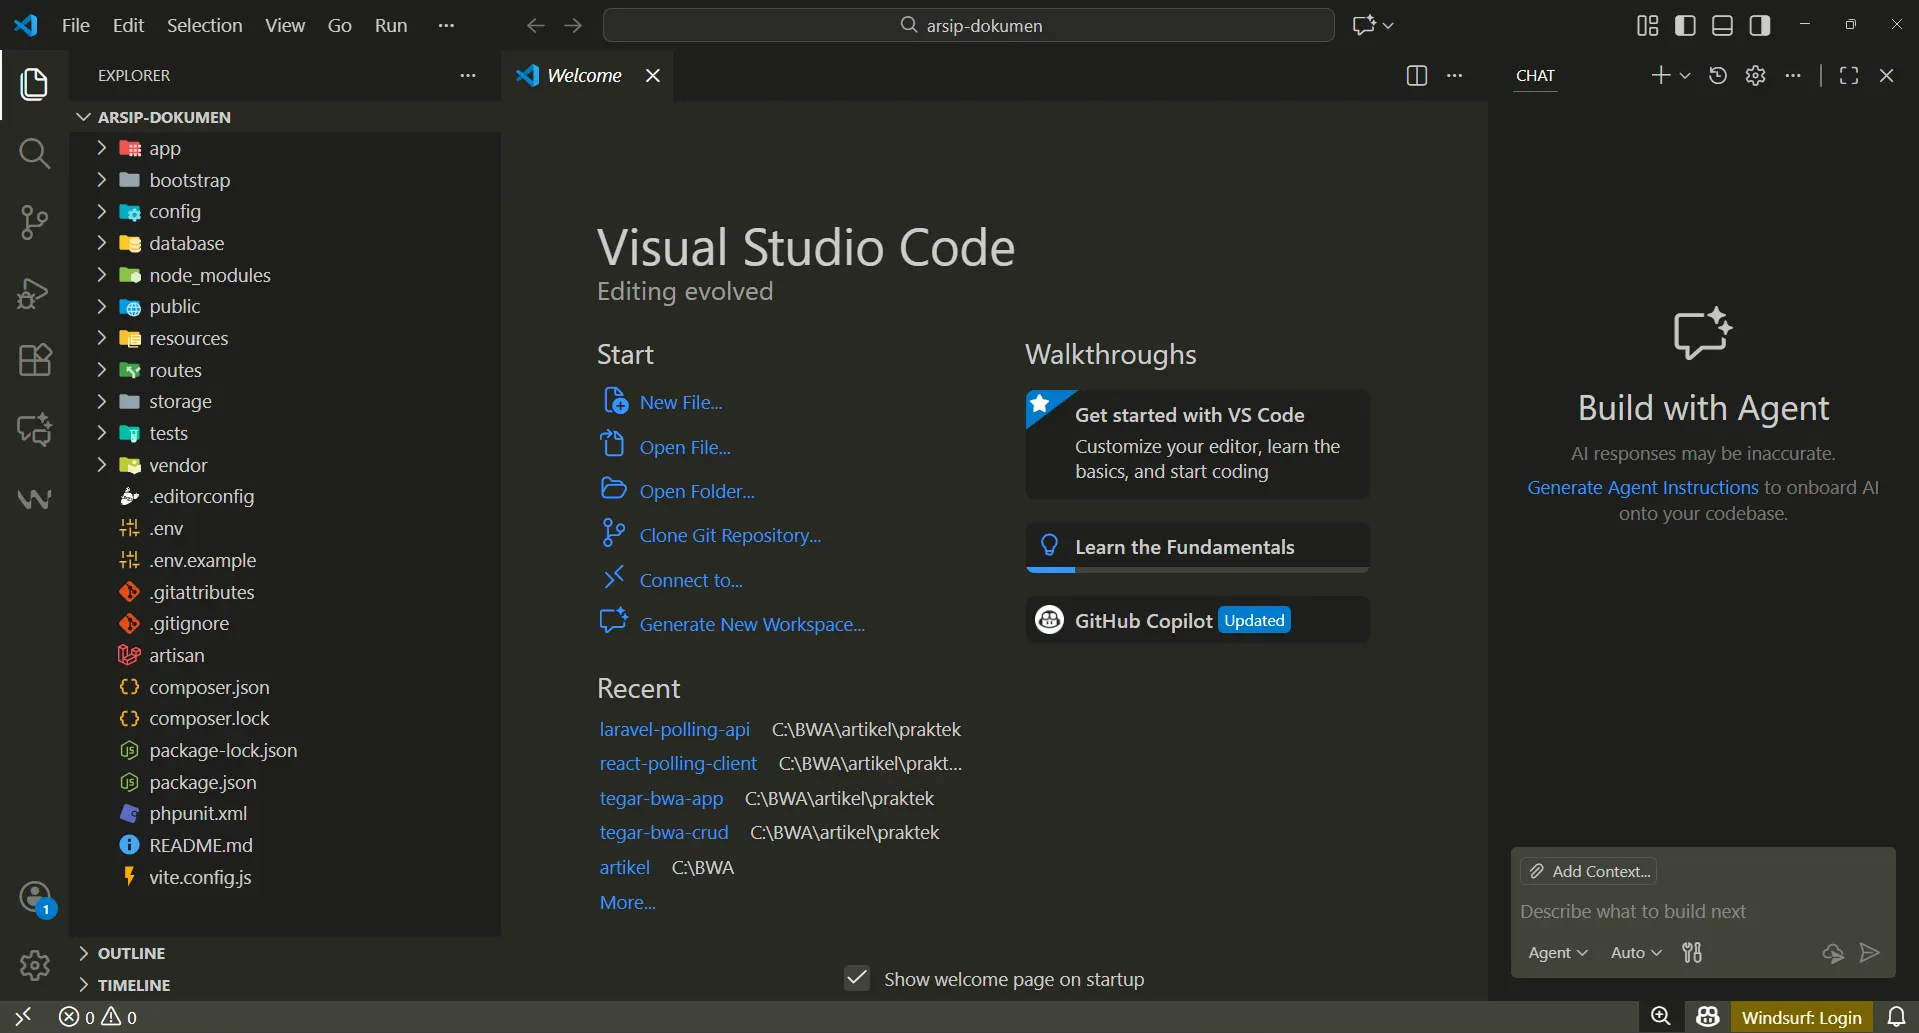Toggle the bottom panel visibility

pyautogui.click(x=1722, y=25)
